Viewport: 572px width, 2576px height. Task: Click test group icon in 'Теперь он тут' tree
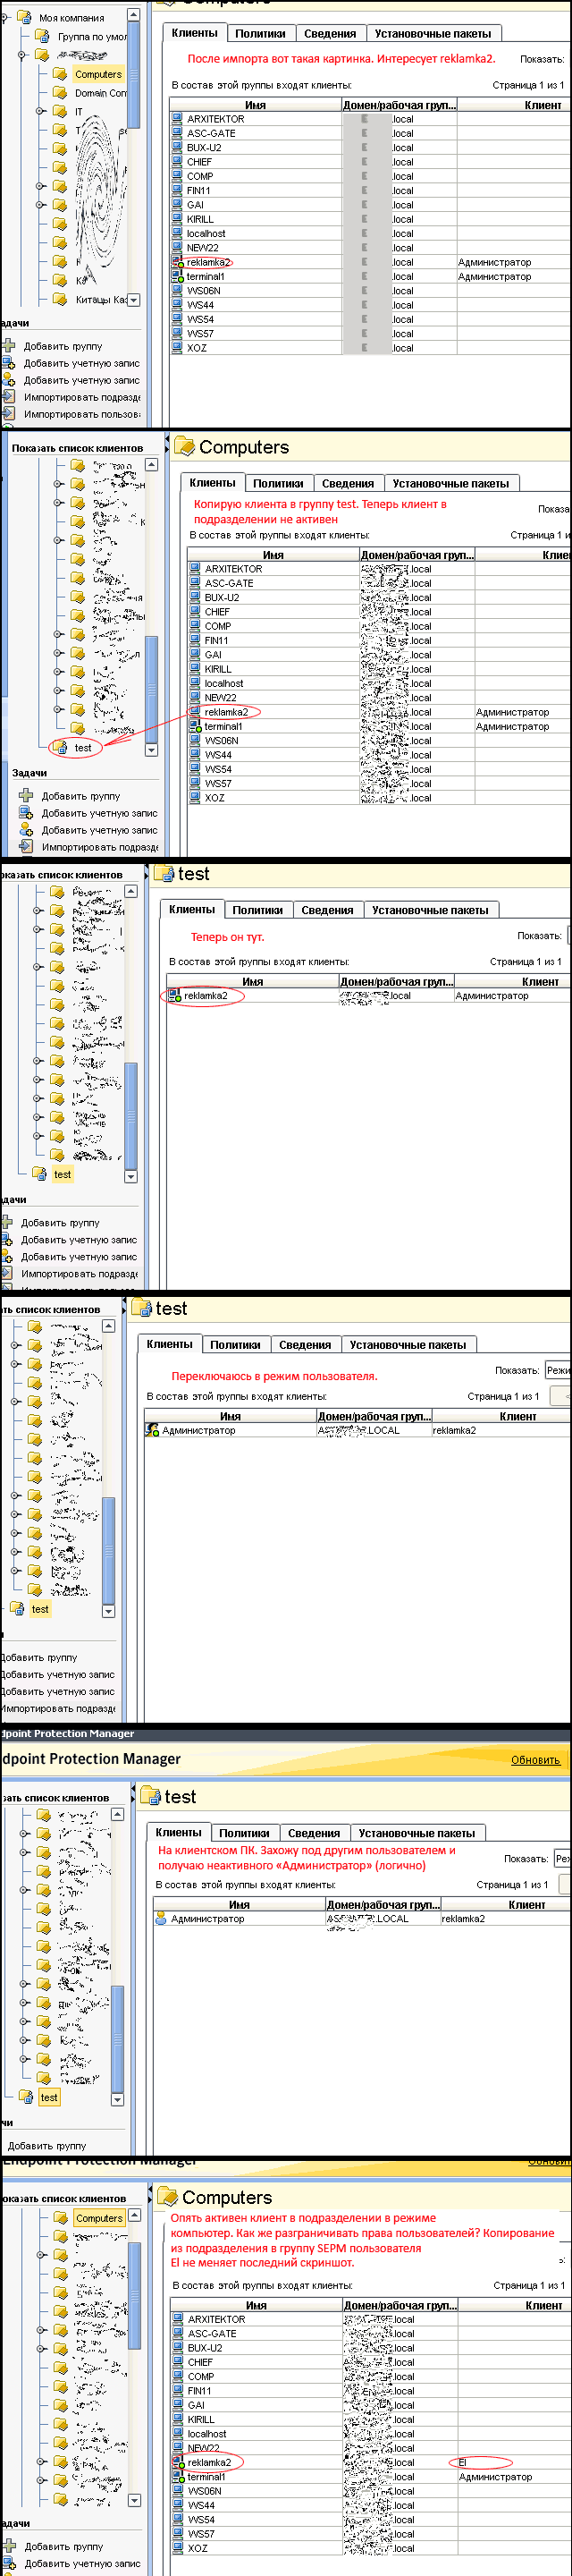pyautogui.click(x=40, y=1174)
